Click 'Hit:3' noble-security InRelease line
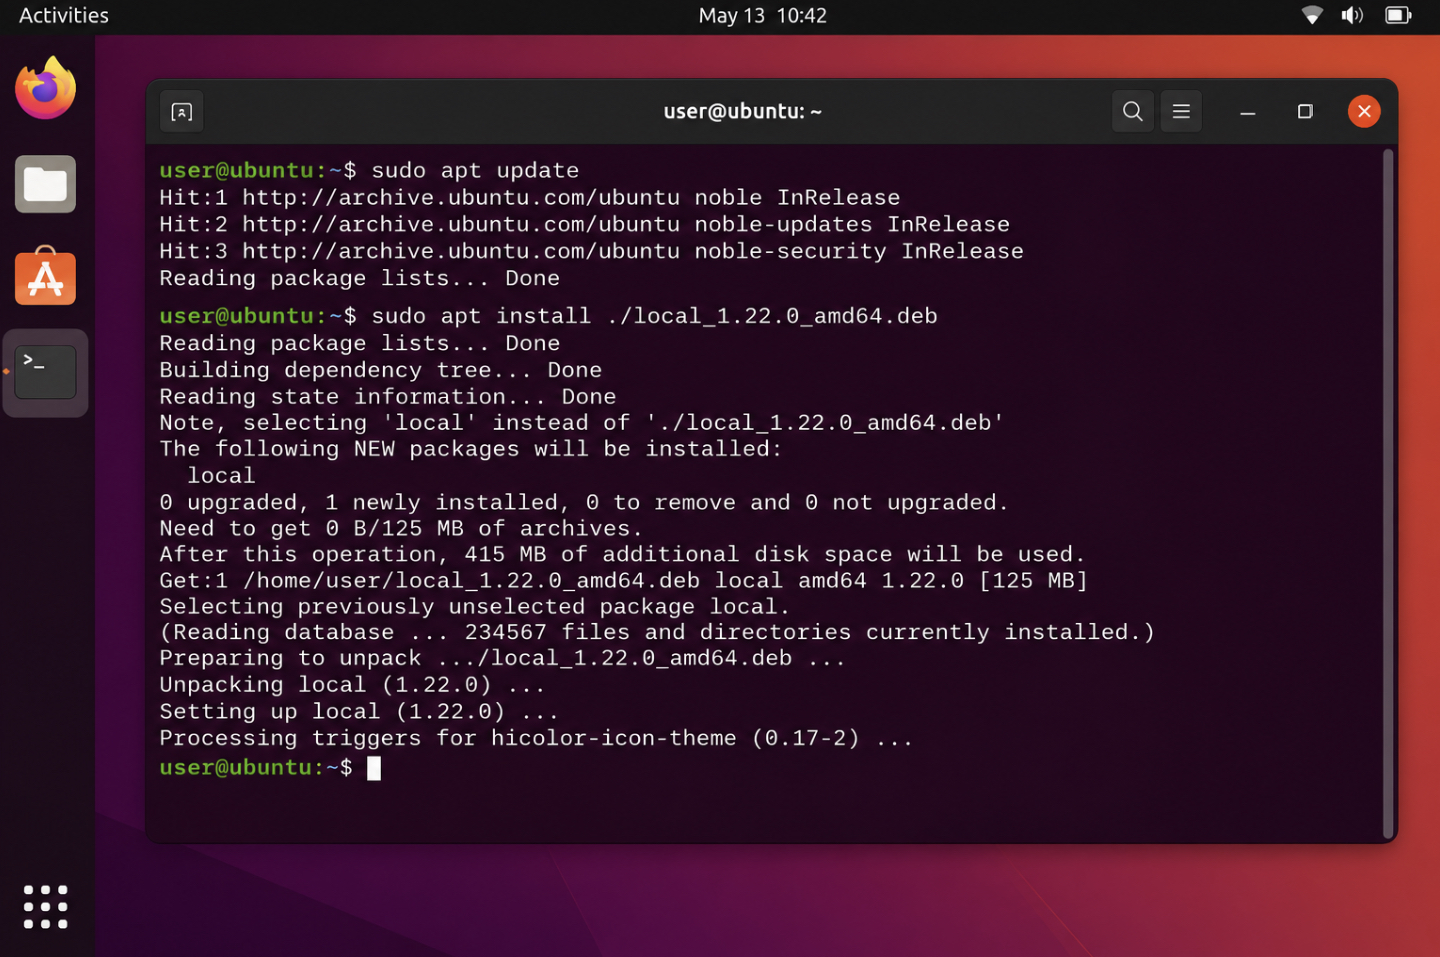This screenshot has height=957, width=1440. (x=591, y=251)
